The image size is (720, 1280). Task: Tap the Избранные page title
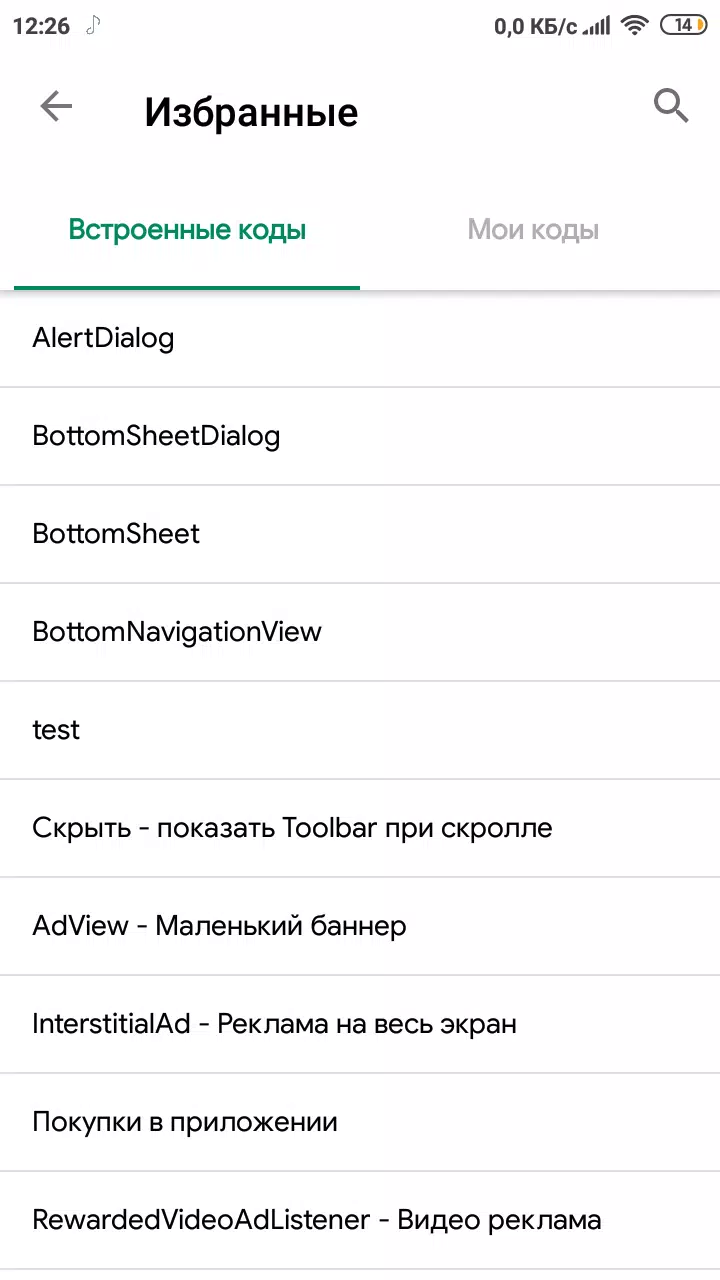click(251, 111)
